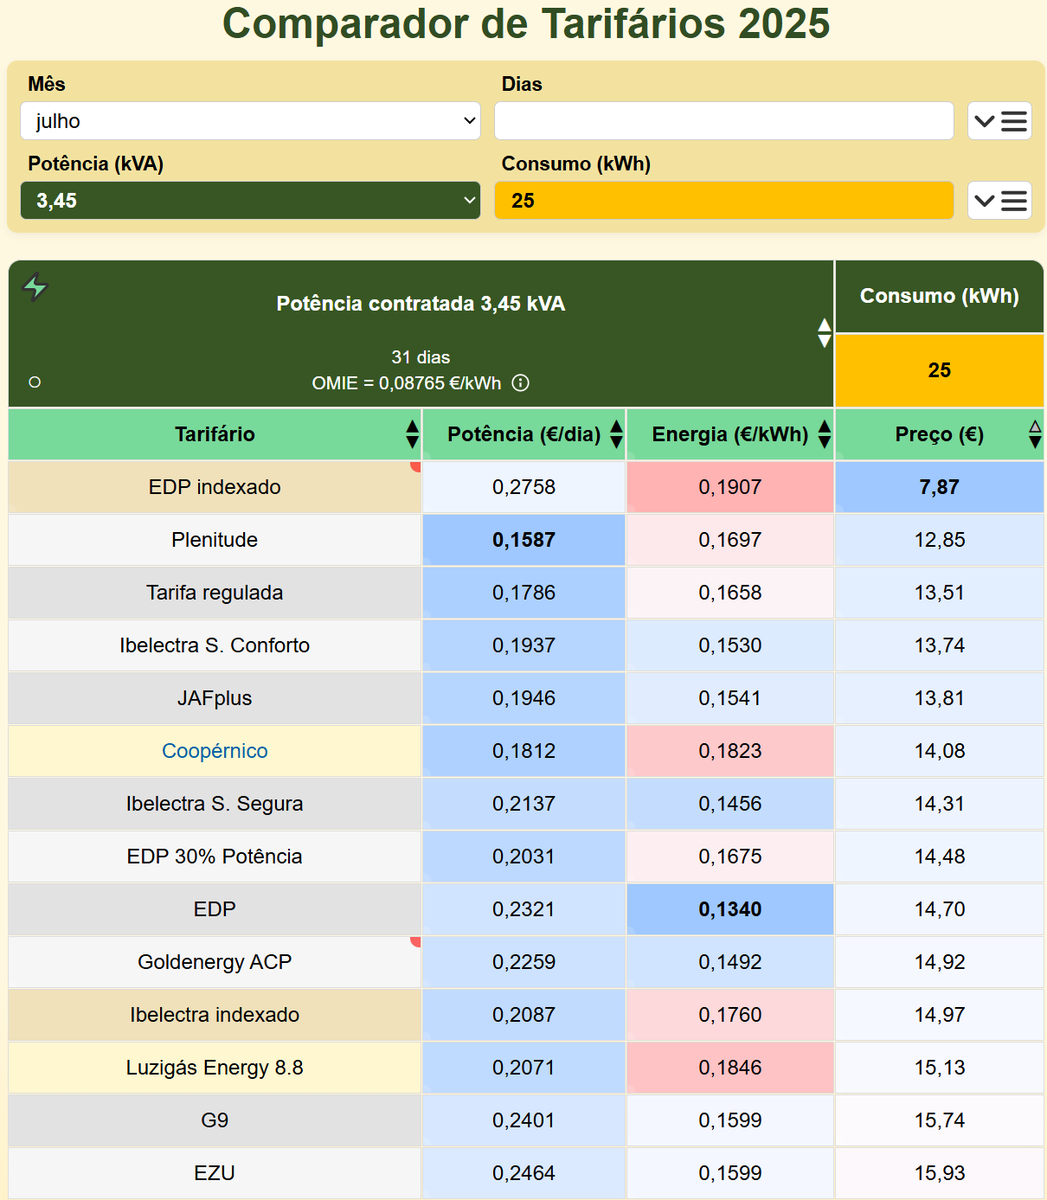Click red corner marker on EDP indexado
Image resolution: width=1047 pixels, height=1200 pixels.
pos(416,466)
